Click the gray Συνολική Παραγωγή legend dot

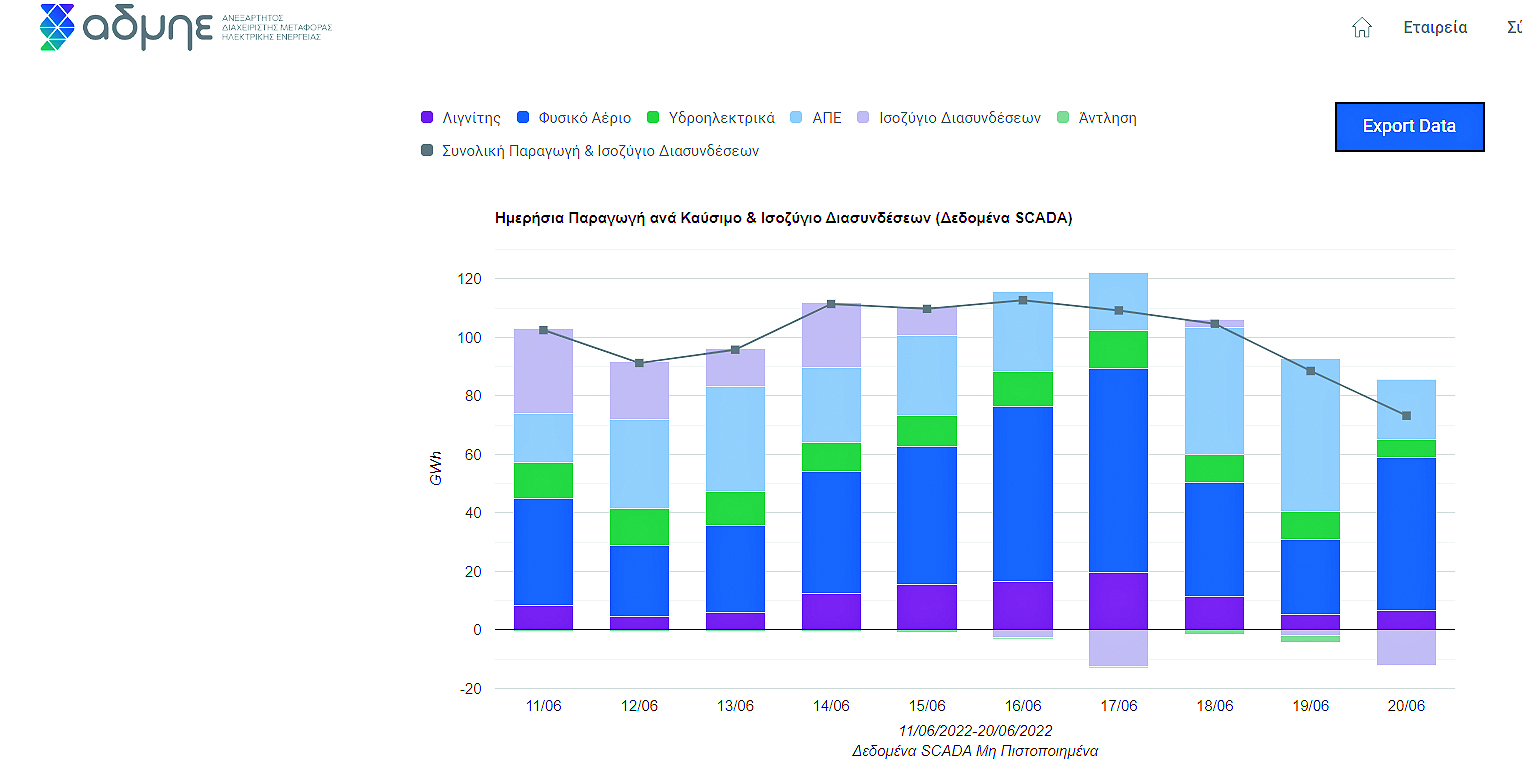[427, 151]
